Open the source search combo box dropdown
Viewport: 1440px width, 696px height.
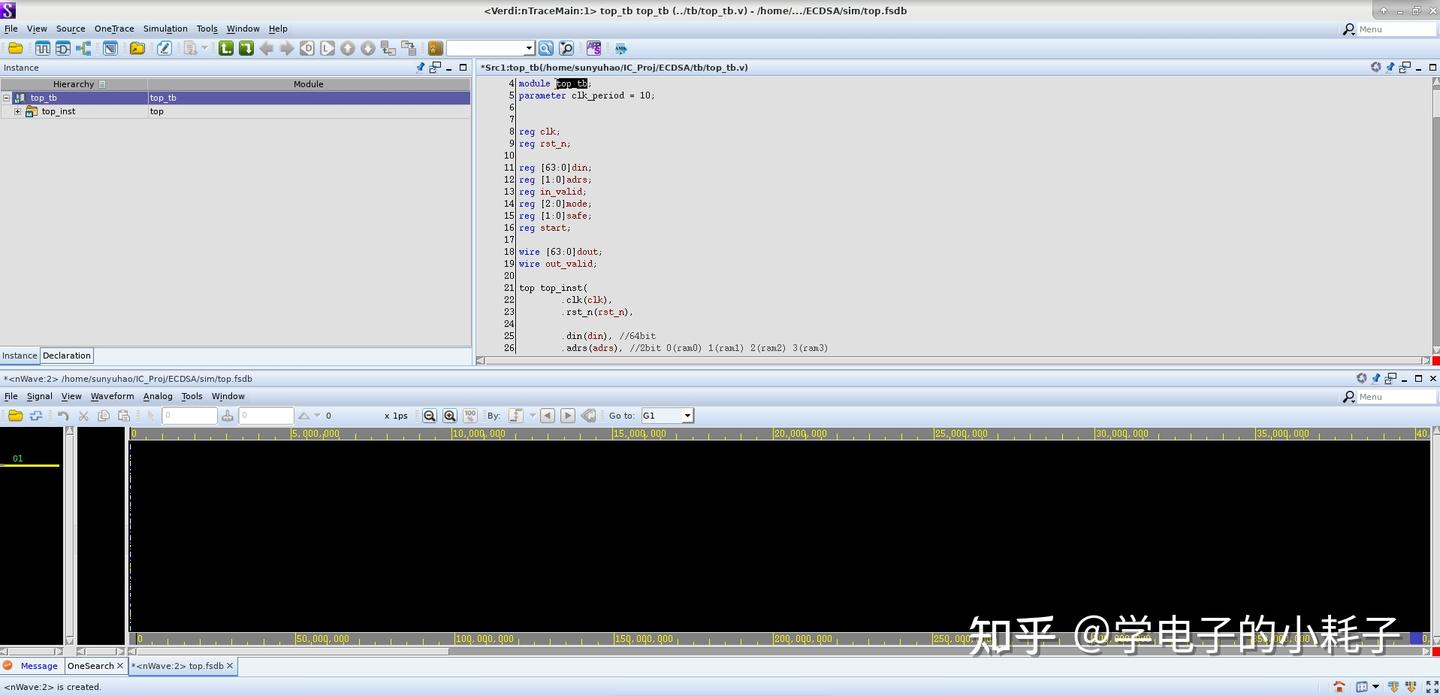pyautogui.click(x=529, y=48)
